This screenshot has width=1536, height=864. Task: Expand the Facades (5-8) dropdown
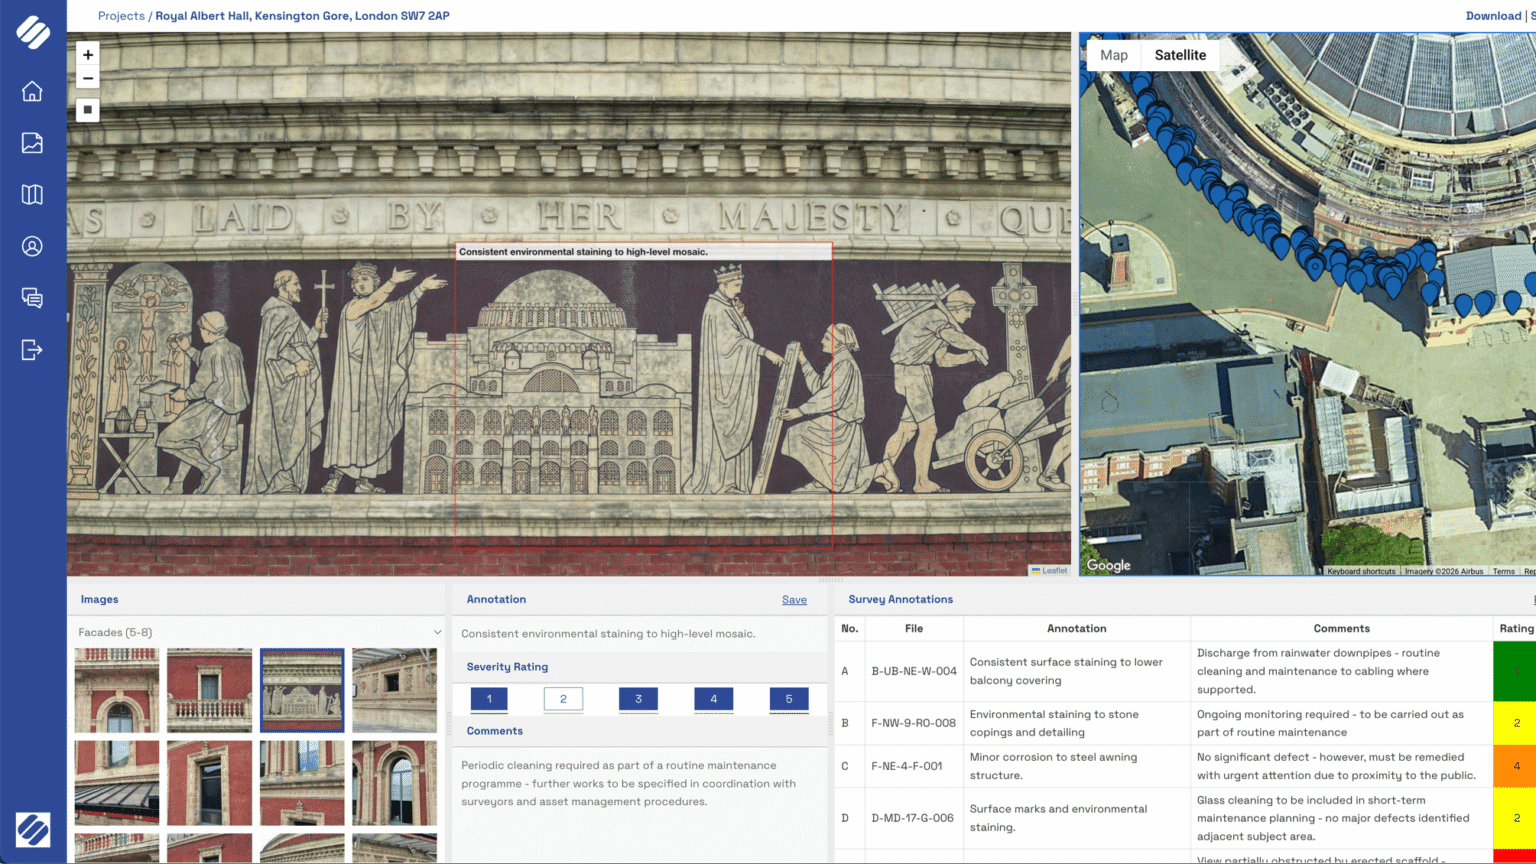pos(260,632)
